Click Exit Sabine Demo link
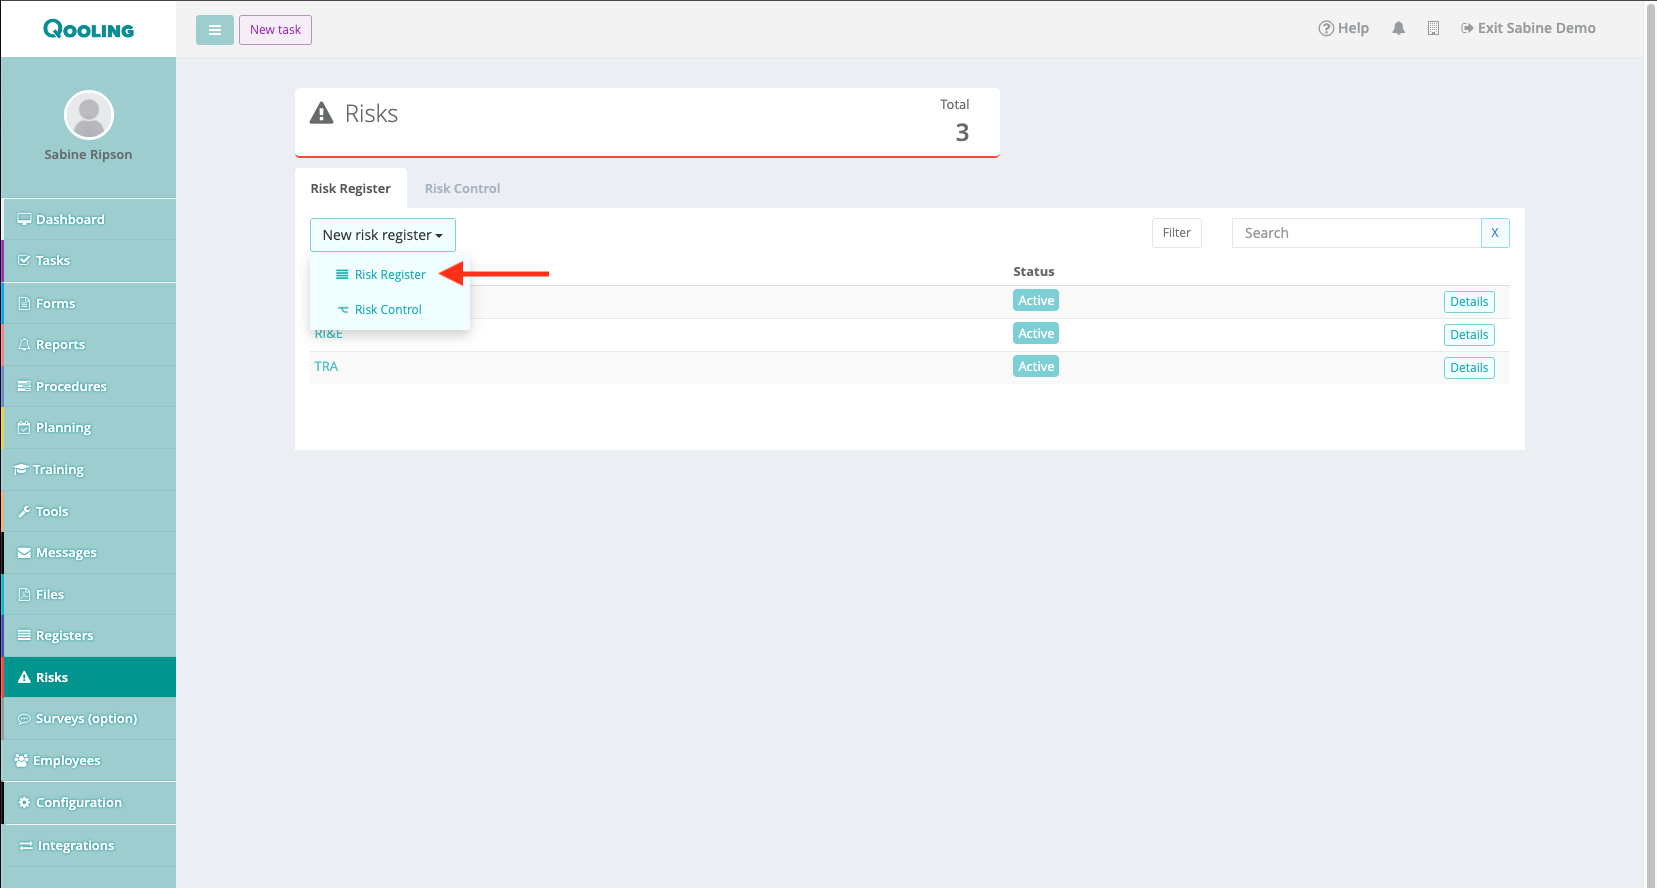 coord(1528,28)
